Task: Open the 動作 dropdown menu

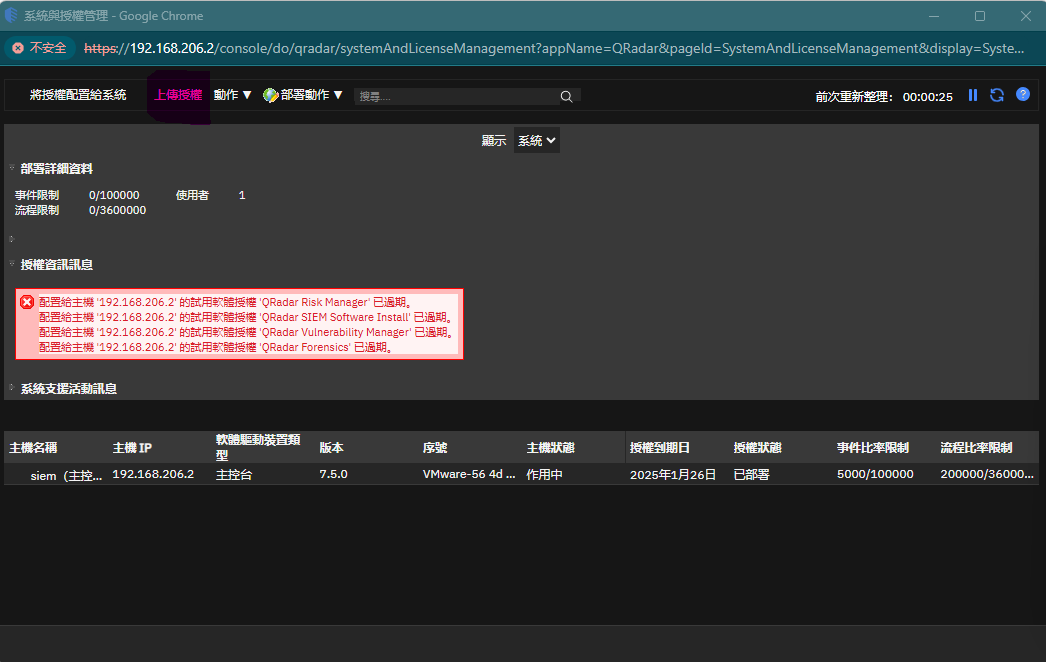Action: 233,95
